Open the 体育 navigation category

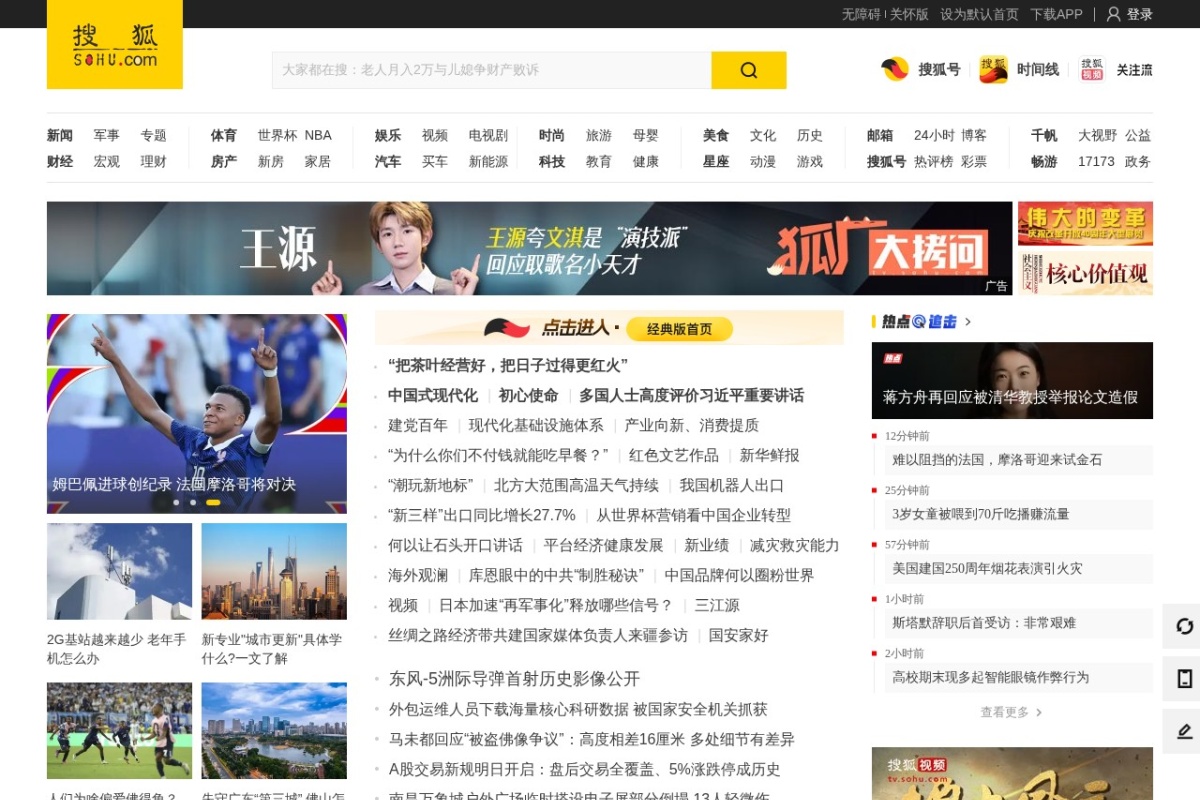coord(224,135)
